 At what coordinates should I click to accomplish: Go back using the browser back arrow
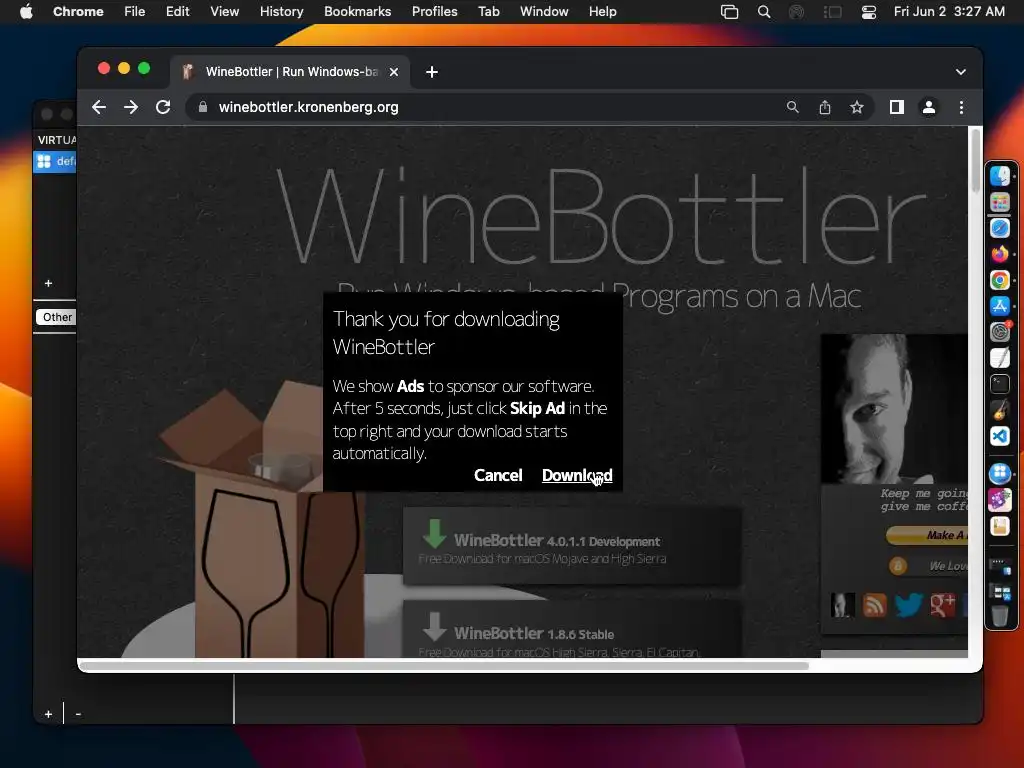[99, 107]
